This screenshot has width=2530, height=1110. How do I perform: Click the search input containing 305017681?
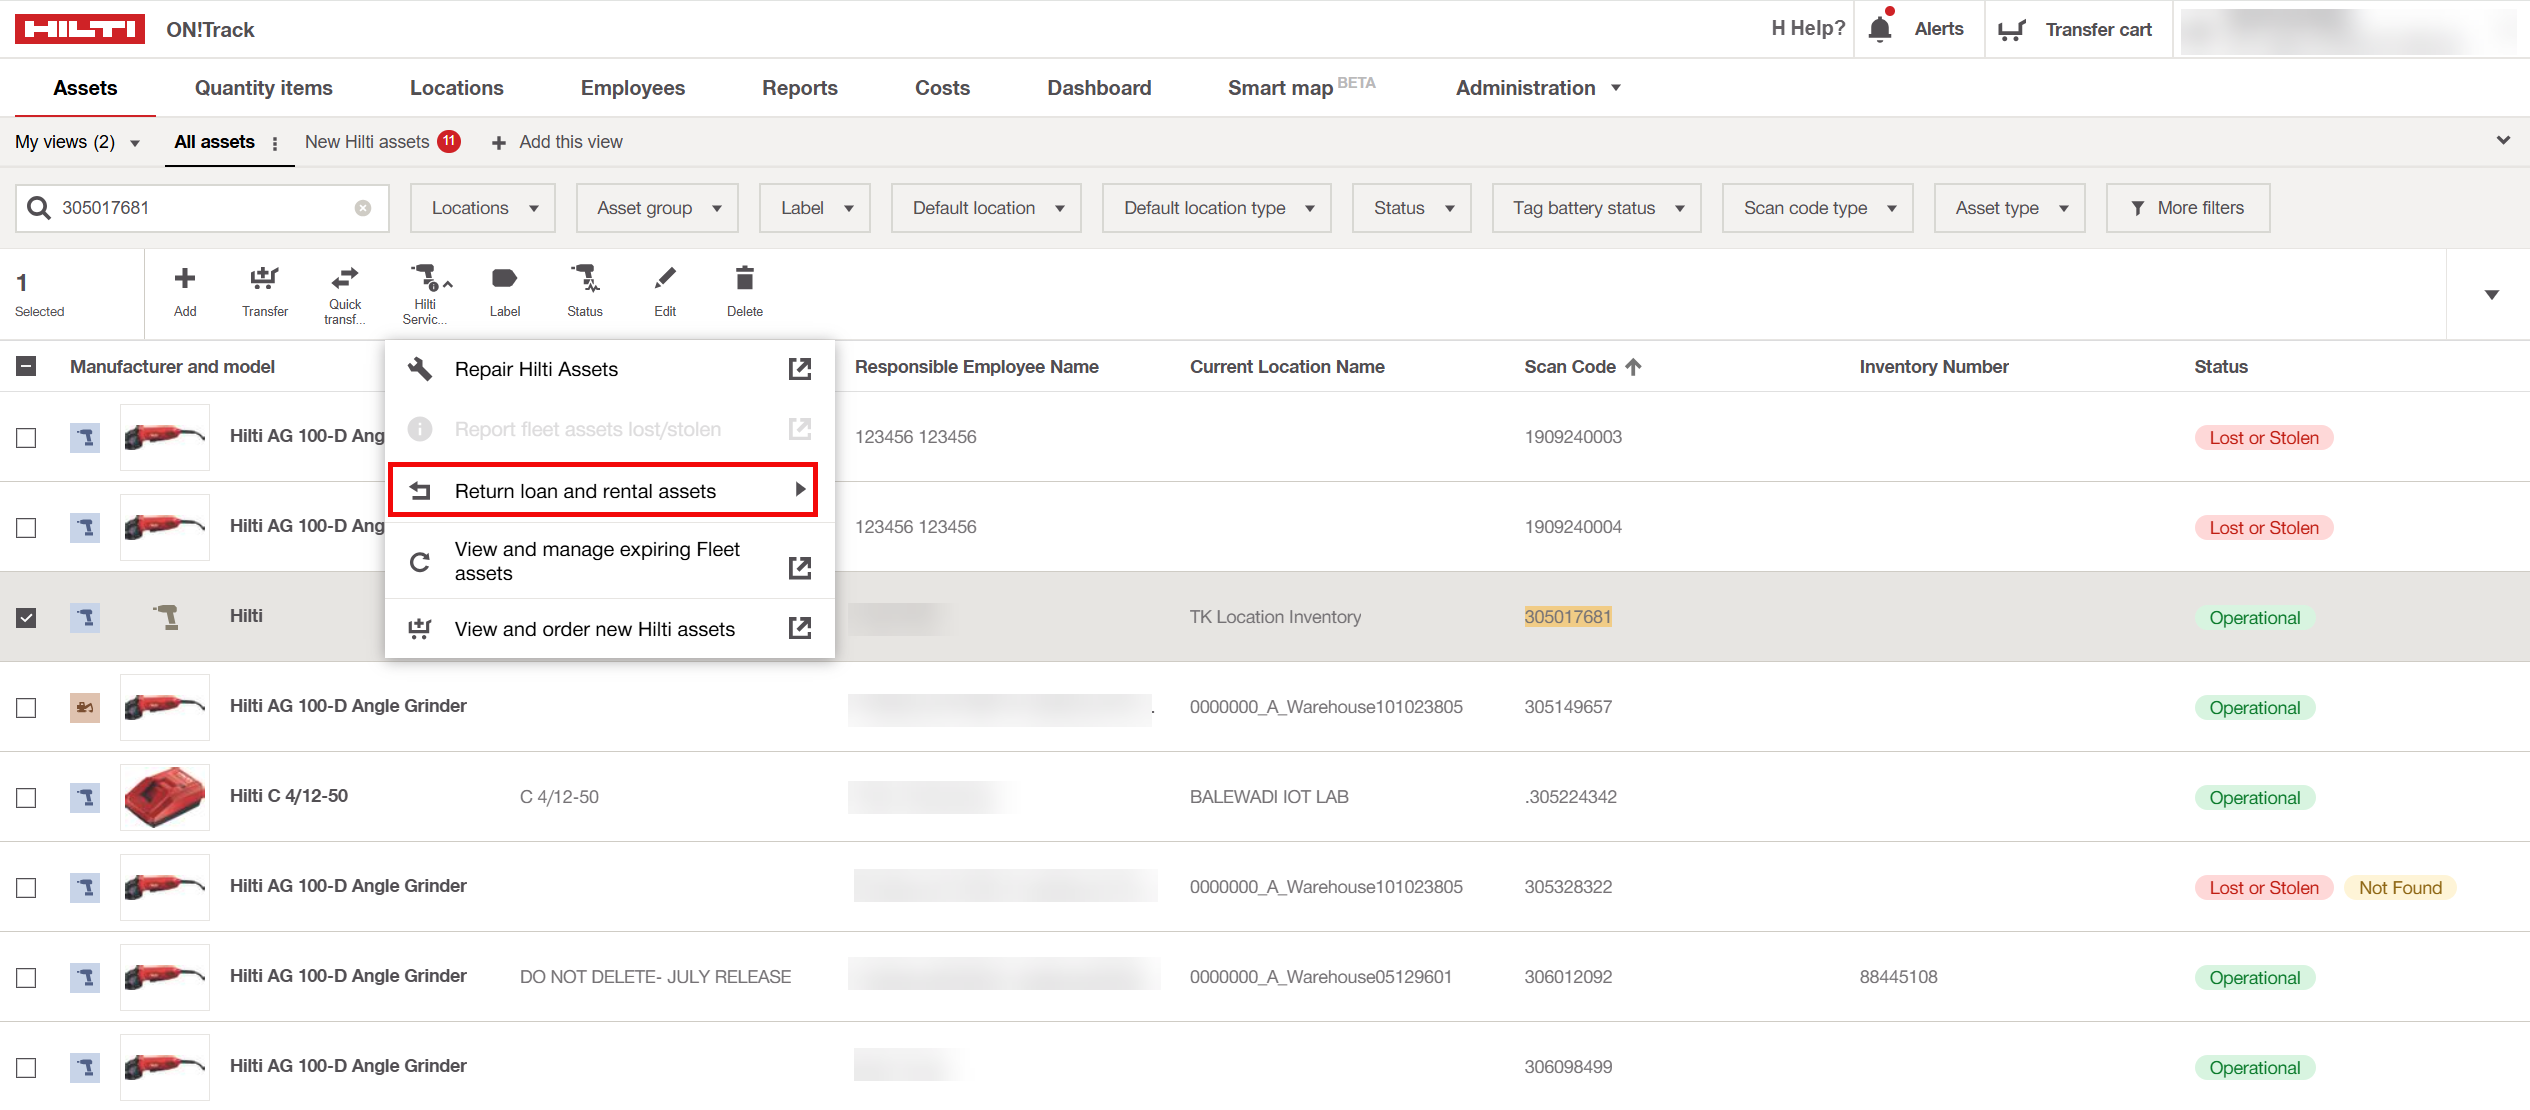click(x=200, y=208)
